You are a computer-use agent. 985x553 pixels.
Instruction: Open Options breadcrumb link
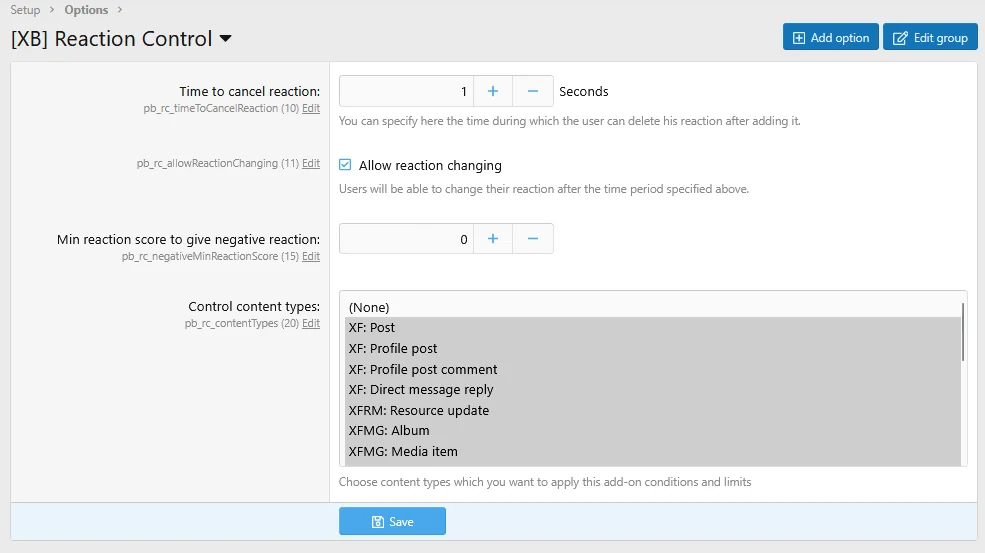click(86, 10)
